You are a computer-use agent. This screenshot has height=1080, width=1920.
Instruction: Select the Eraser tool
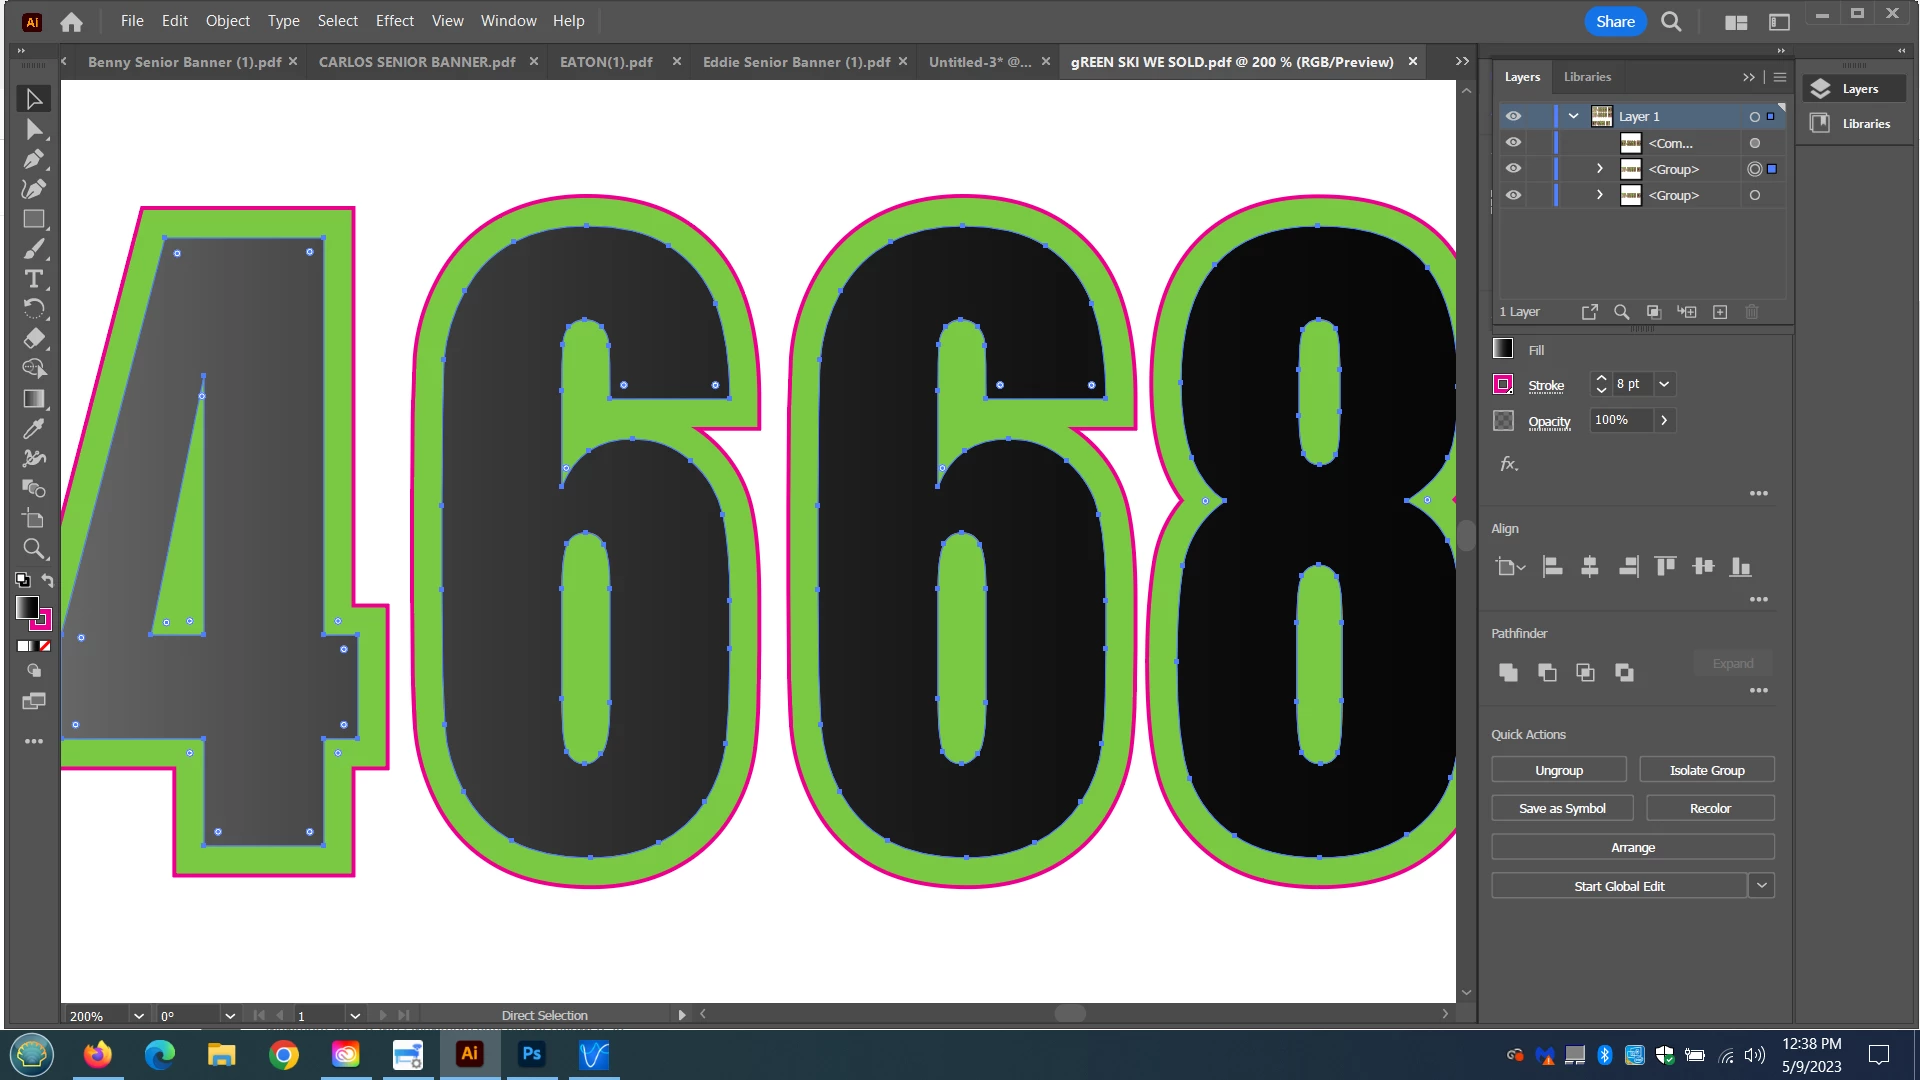point(33,339)
